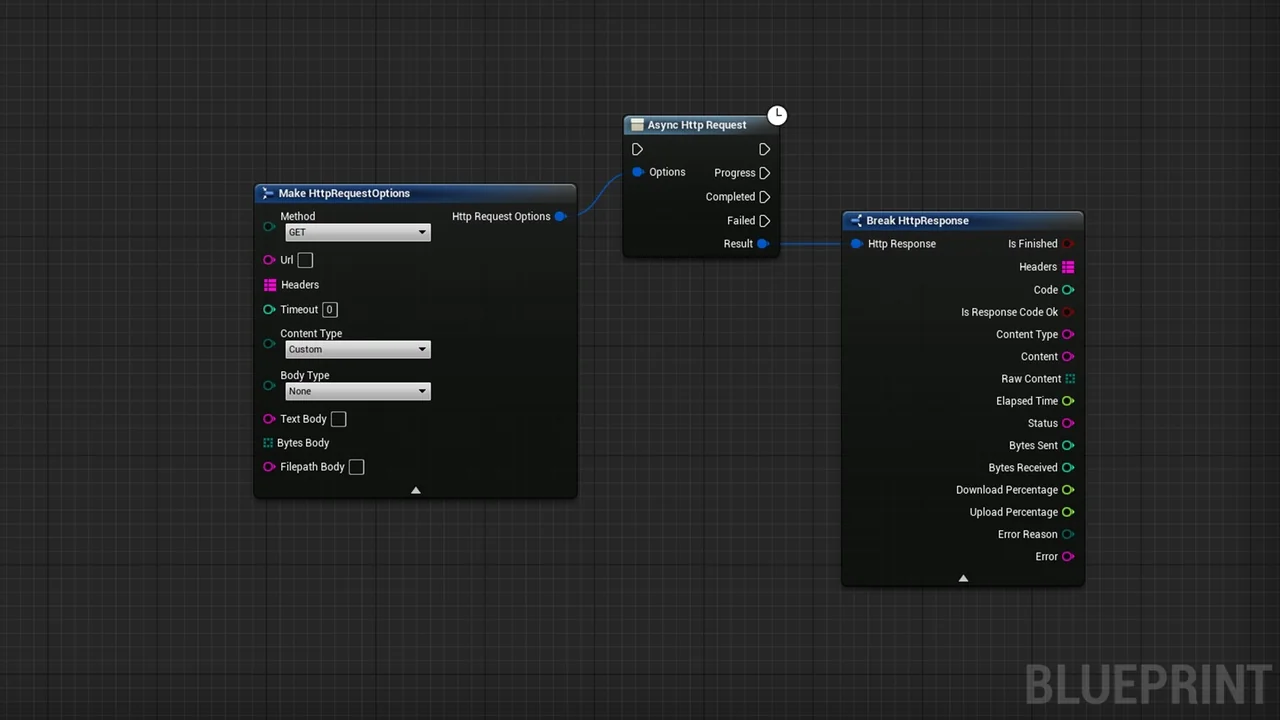Click the Bytes Body array pin
Image resolution: width=1280 pixels, height=720 pixels.
pos(268,443)
